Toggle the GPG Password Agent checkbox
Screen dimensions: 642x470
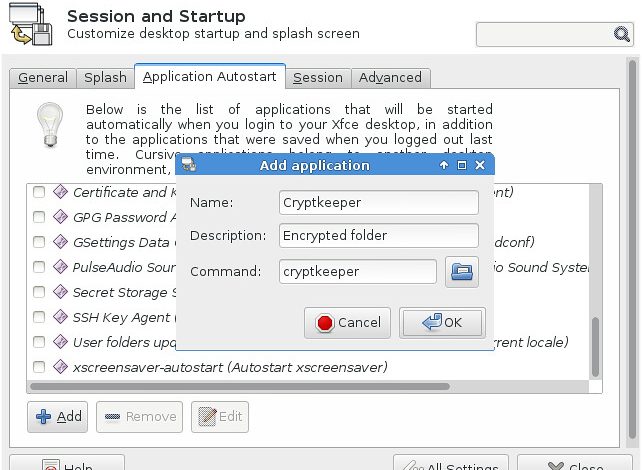pos(39,217)
